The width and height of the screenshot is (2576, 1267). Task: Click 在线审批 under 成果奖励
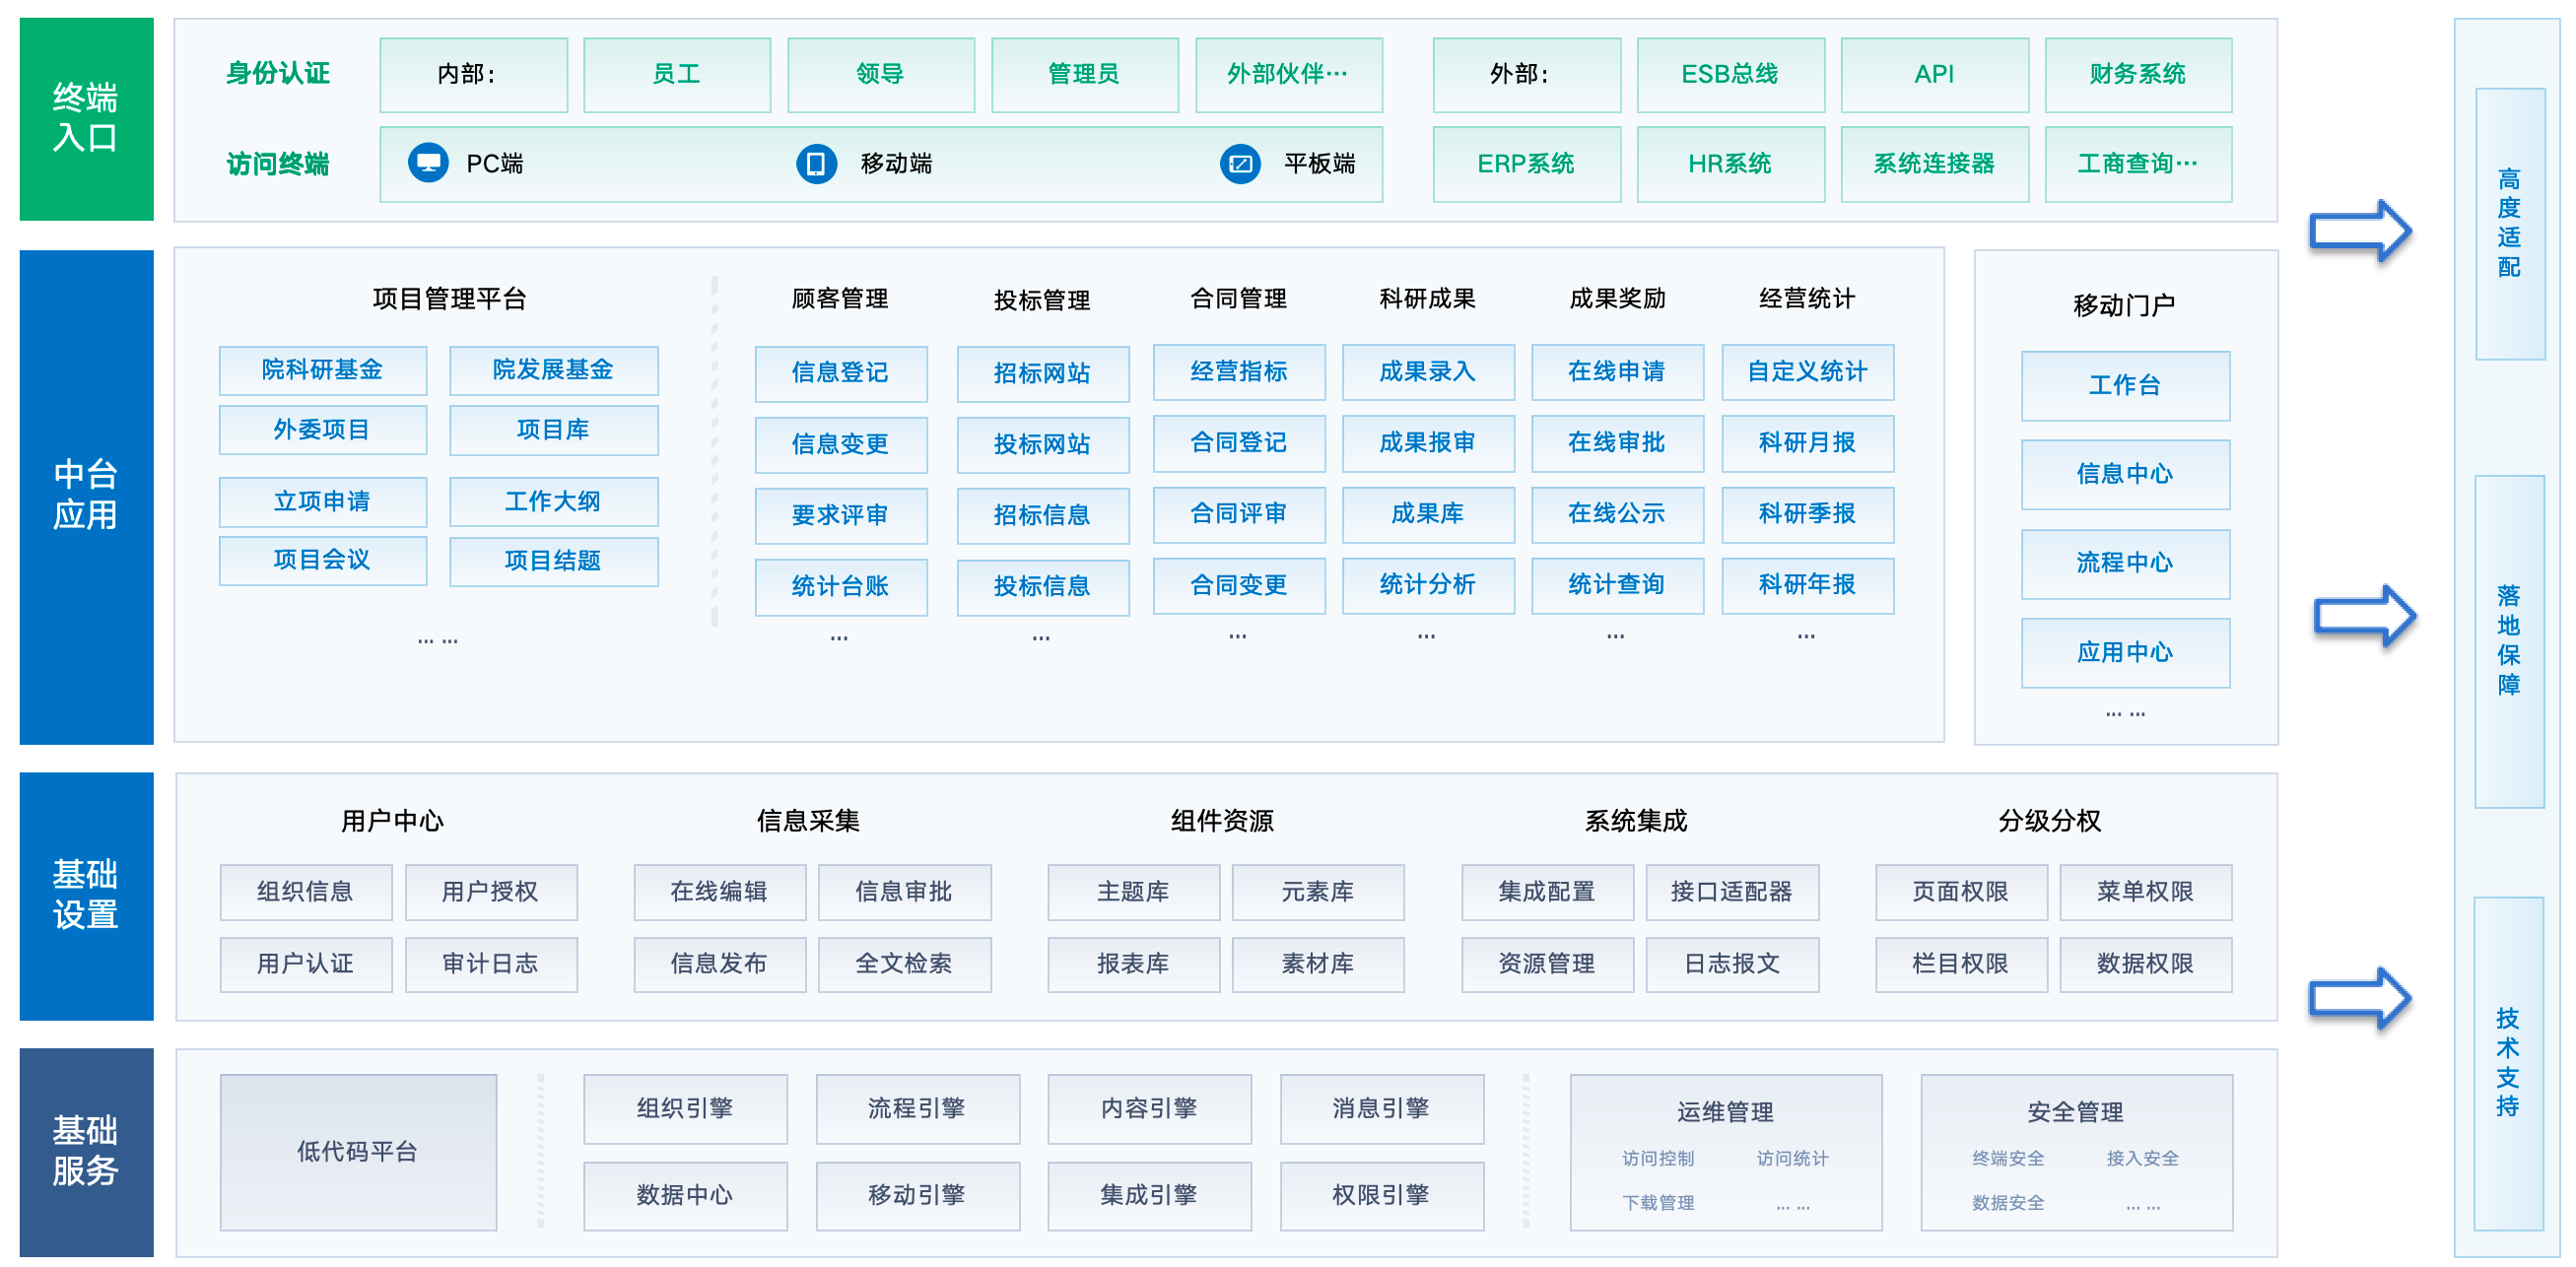(1618, 444)
